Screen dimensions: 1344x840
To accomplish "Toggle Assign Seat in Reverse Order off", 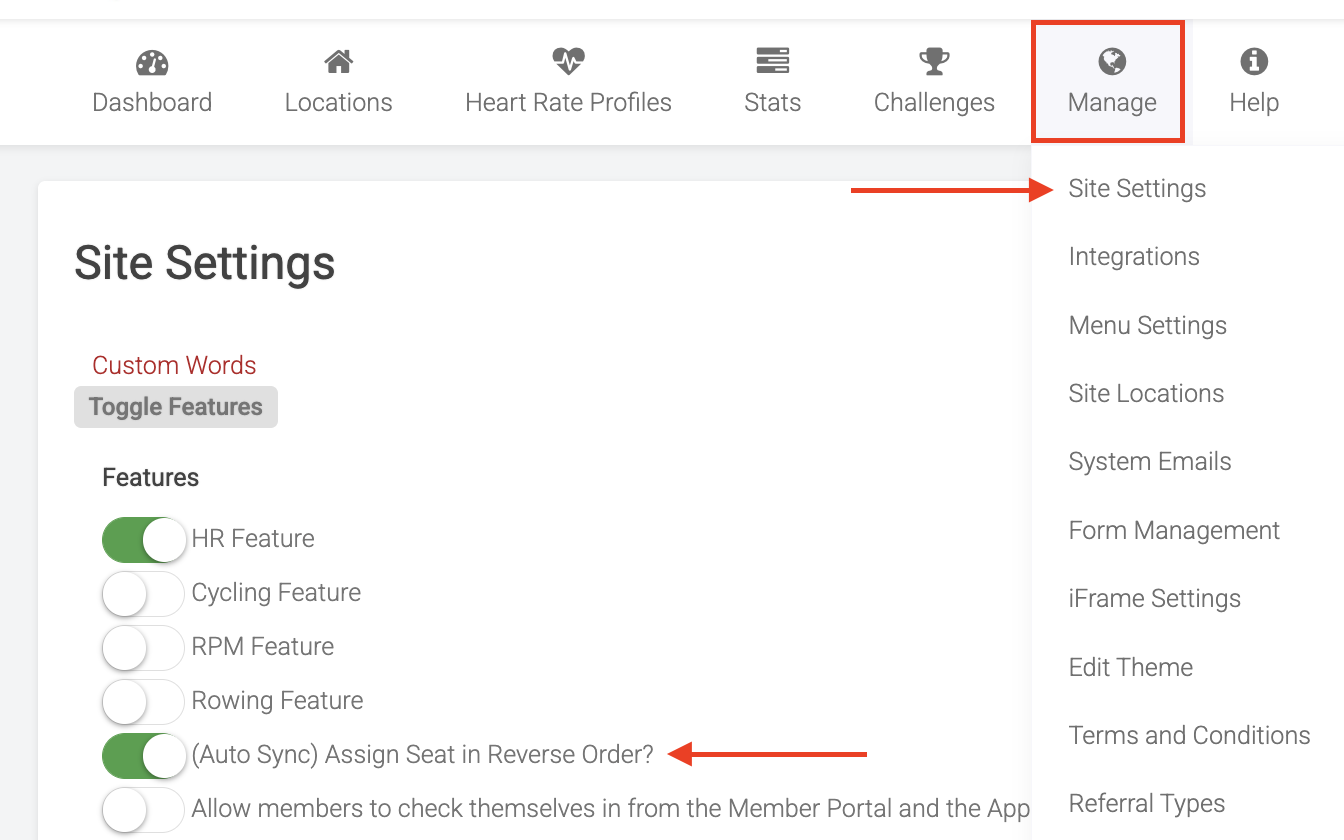I will click(x=144, y=756).
